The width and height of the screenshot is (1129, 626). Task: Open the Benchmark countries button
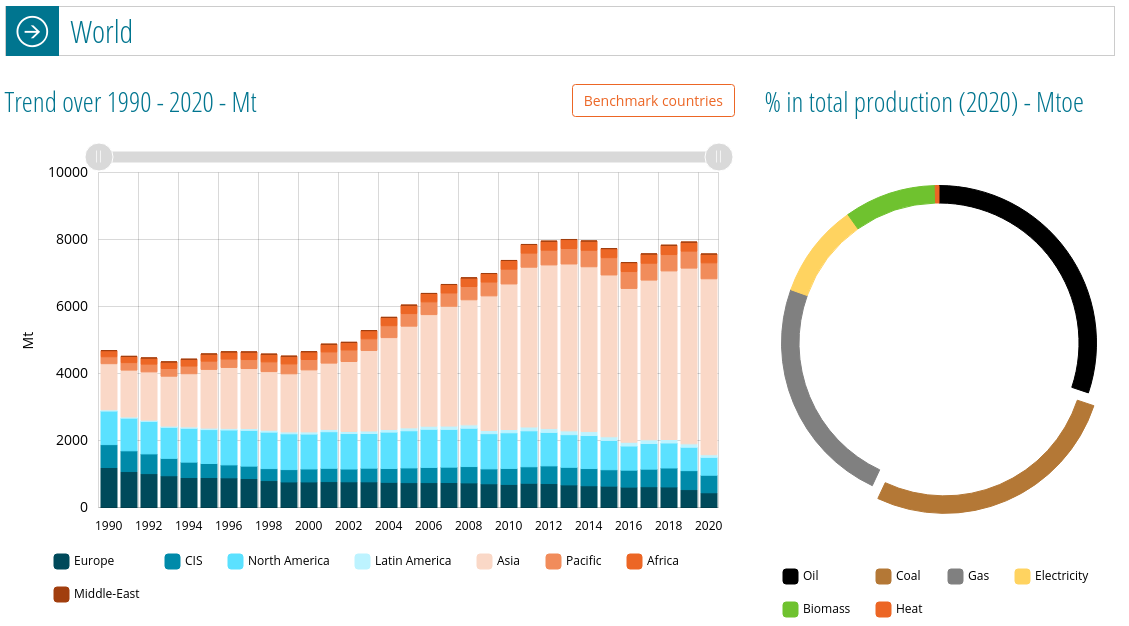653,101
